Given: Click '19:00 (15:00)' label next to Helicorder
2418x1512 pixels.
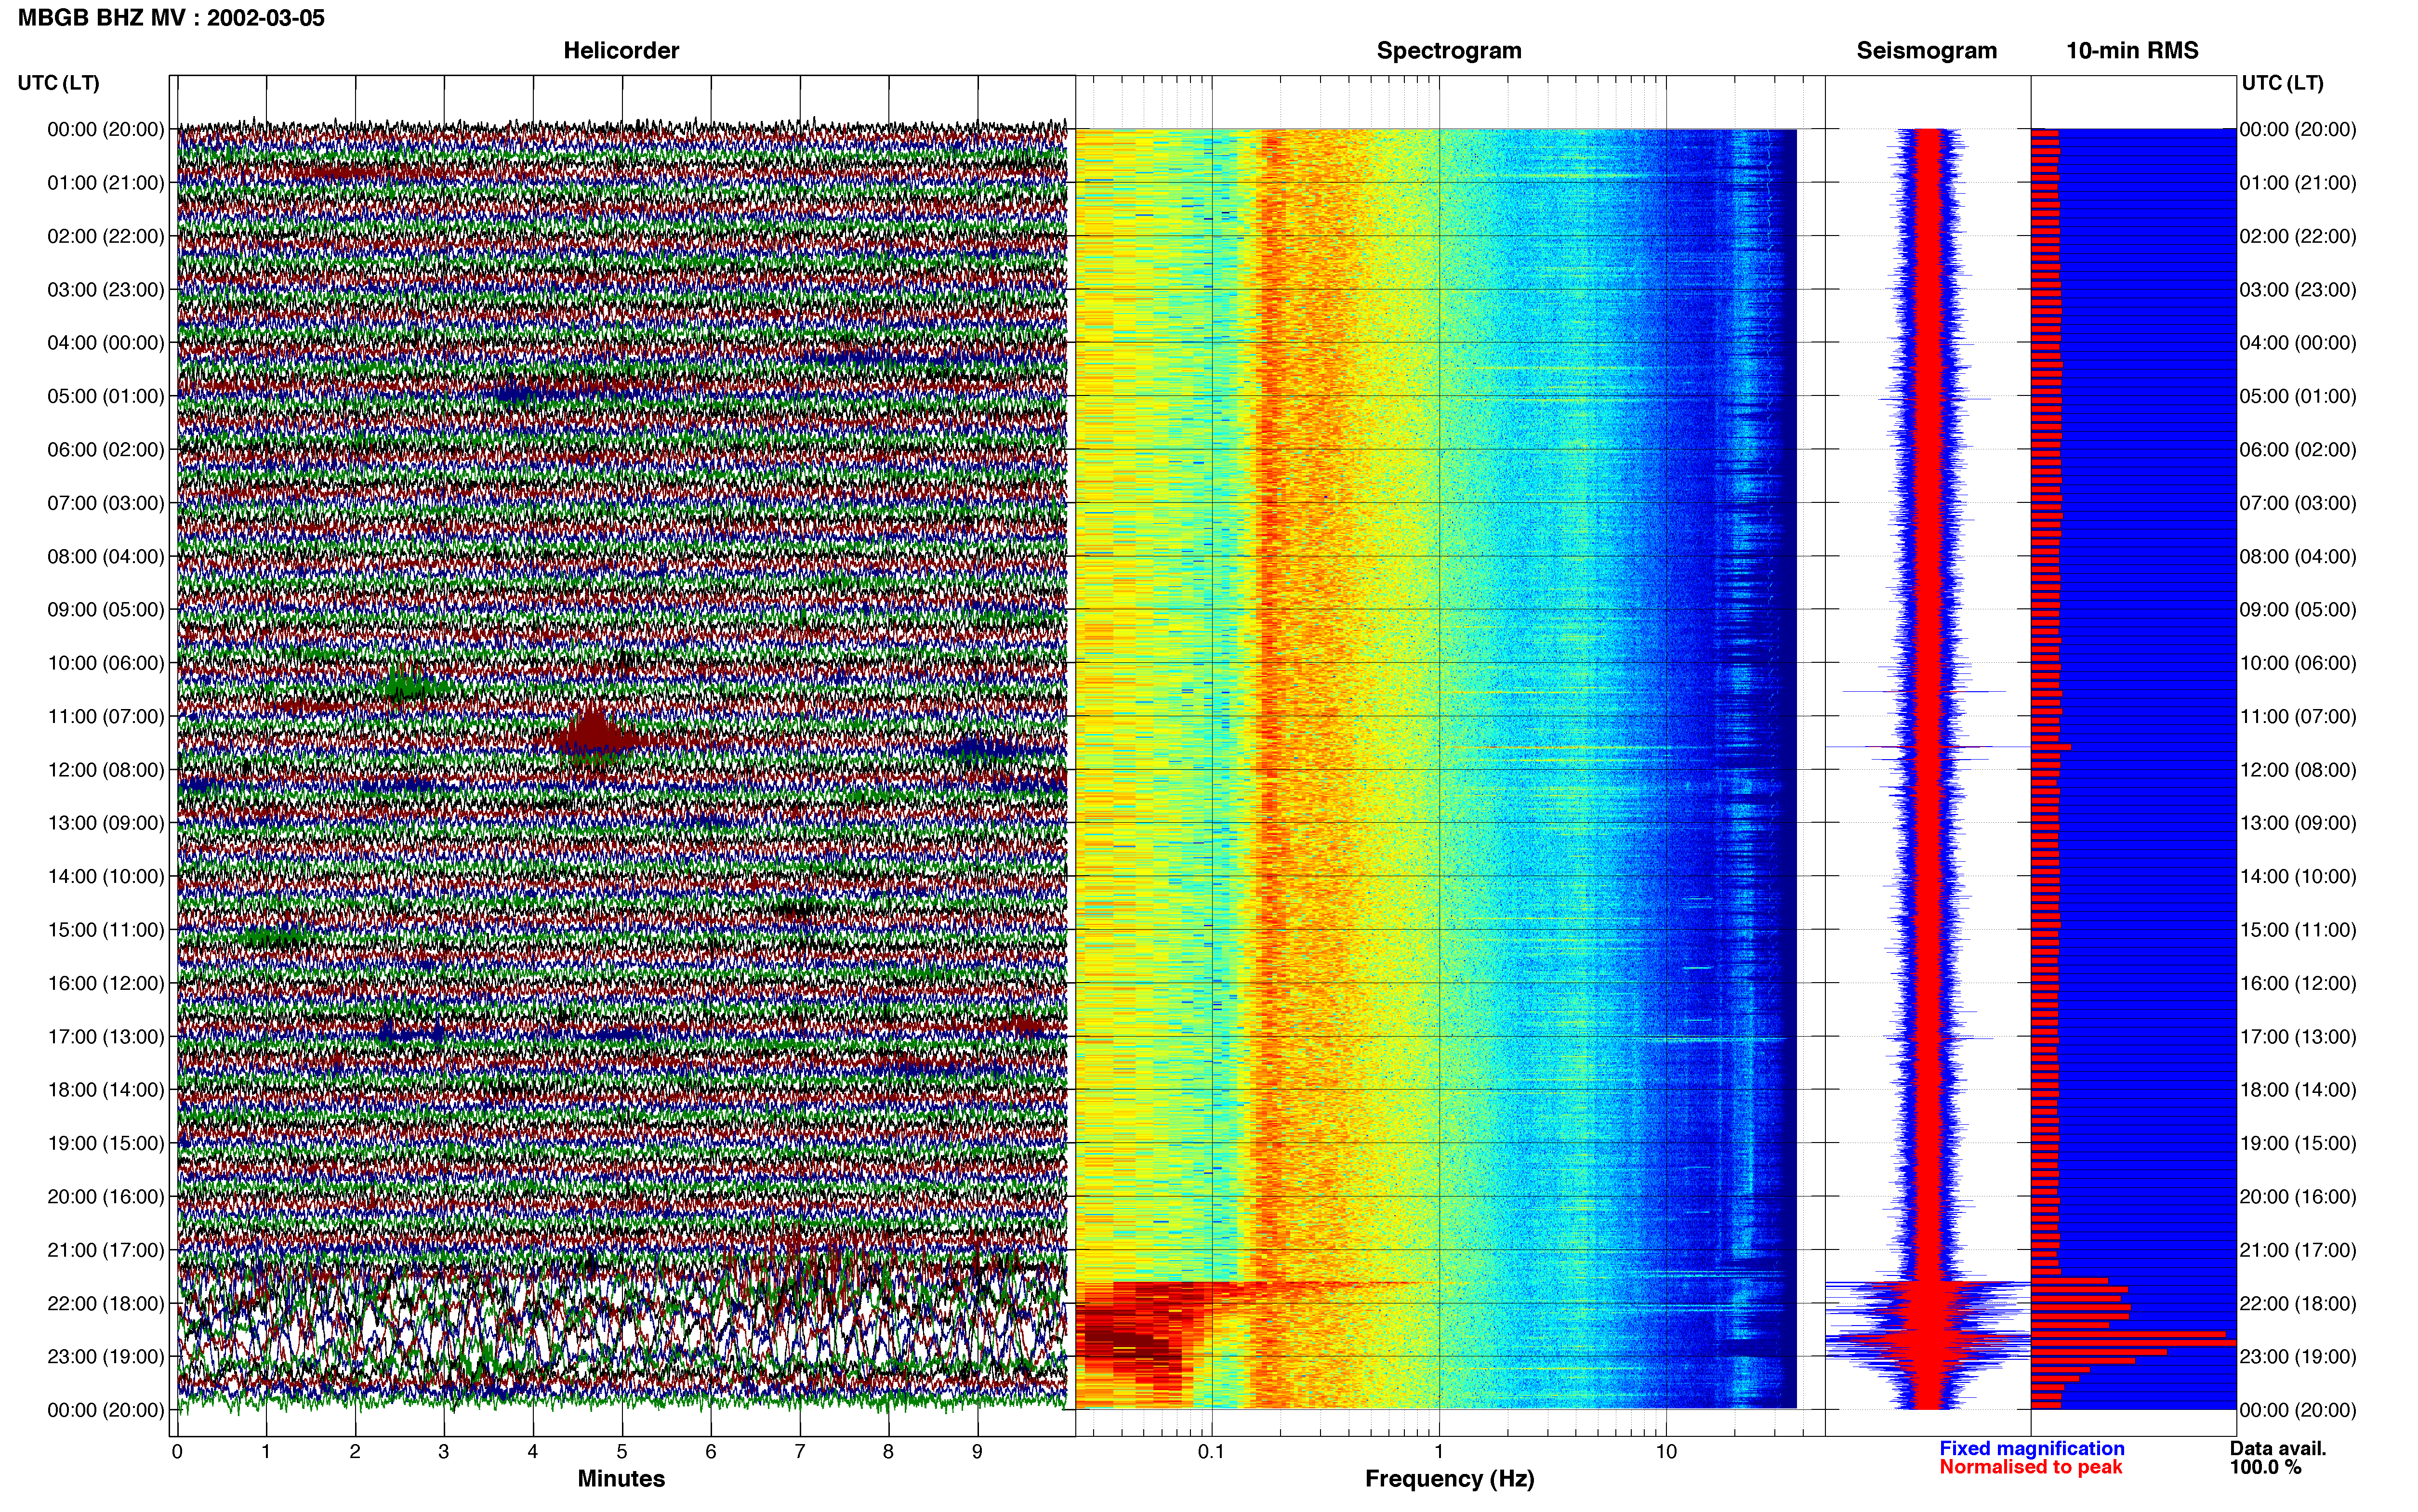Looking at the screenshot, I should tap(106, 1143).
